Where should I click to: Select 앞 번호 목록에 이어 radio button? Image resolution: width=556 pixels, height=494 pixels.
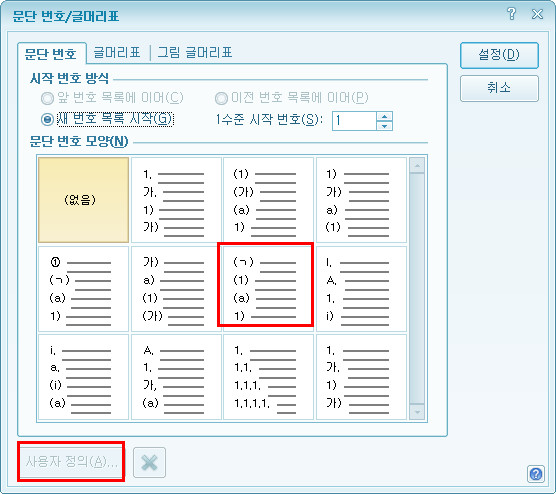[47, 98]
